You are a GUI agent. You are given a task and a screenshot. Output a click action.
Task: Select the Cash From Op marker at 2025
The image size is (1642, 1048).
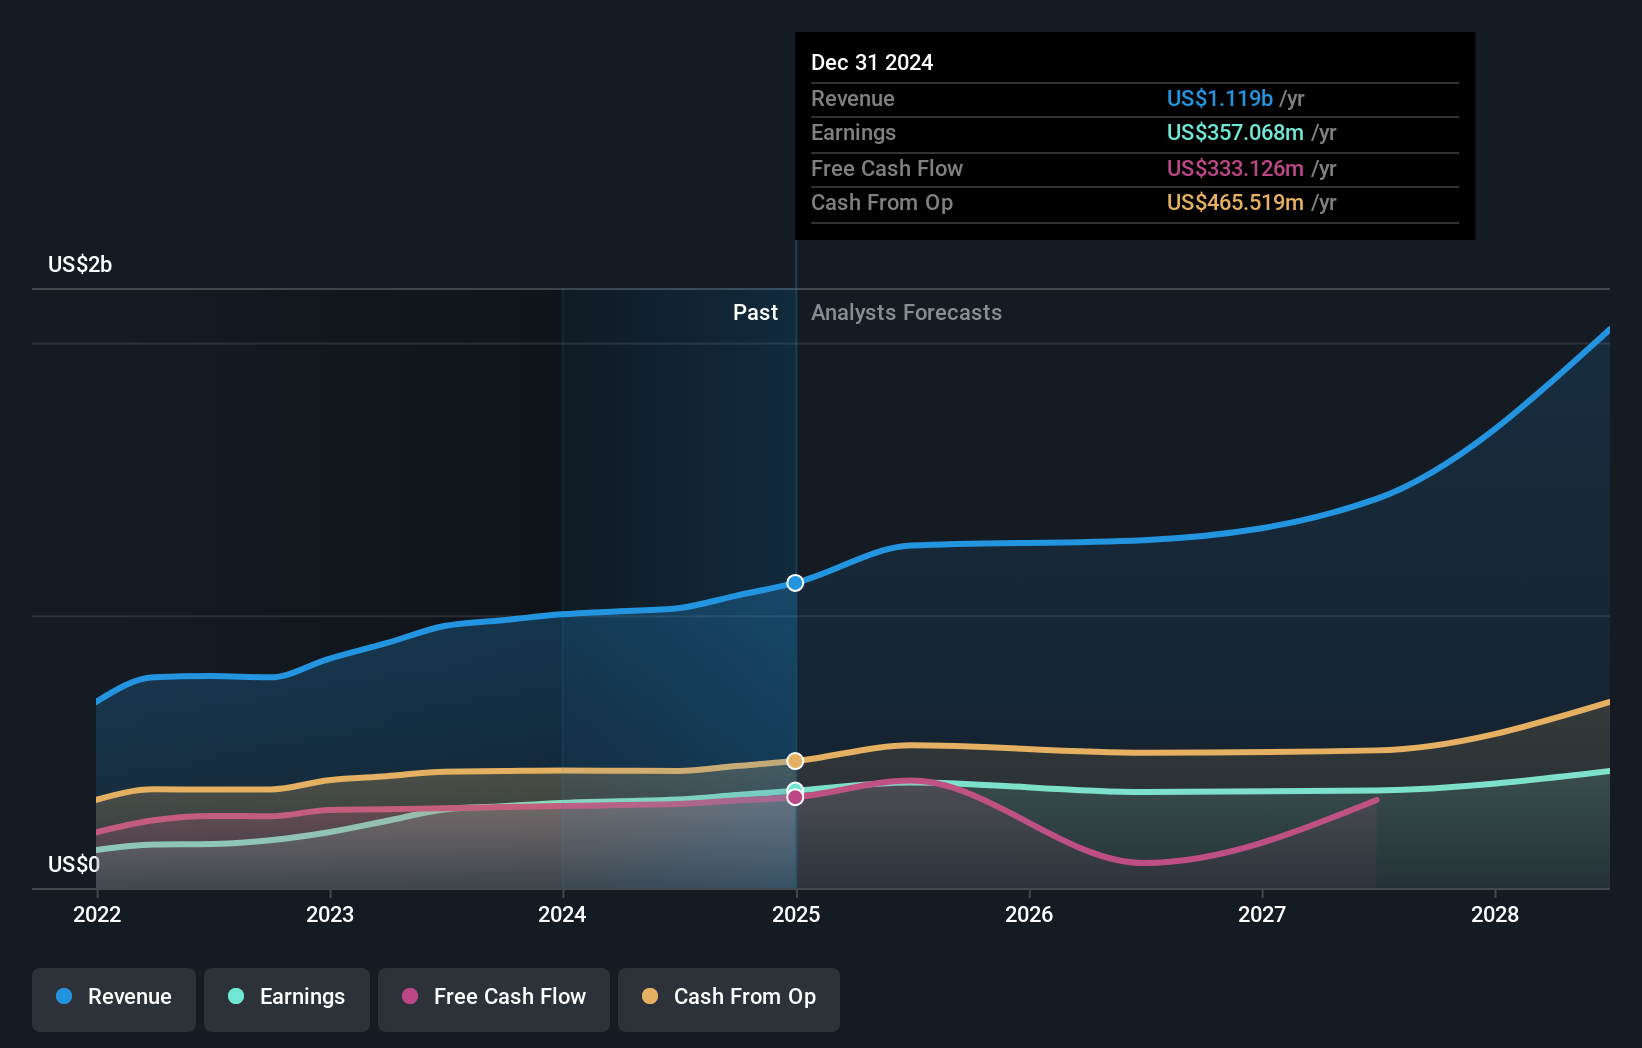[x=795, y=760]
